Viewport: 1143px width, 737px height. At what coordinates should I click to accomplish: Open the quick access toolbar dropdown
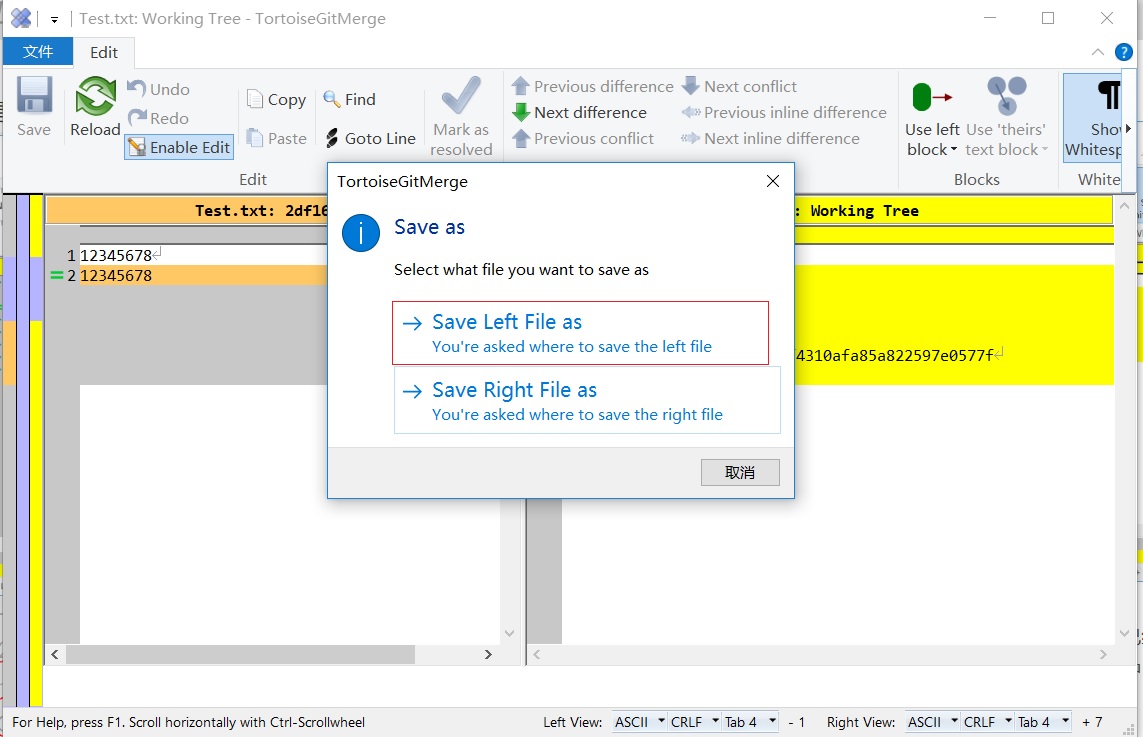[54, 20]
